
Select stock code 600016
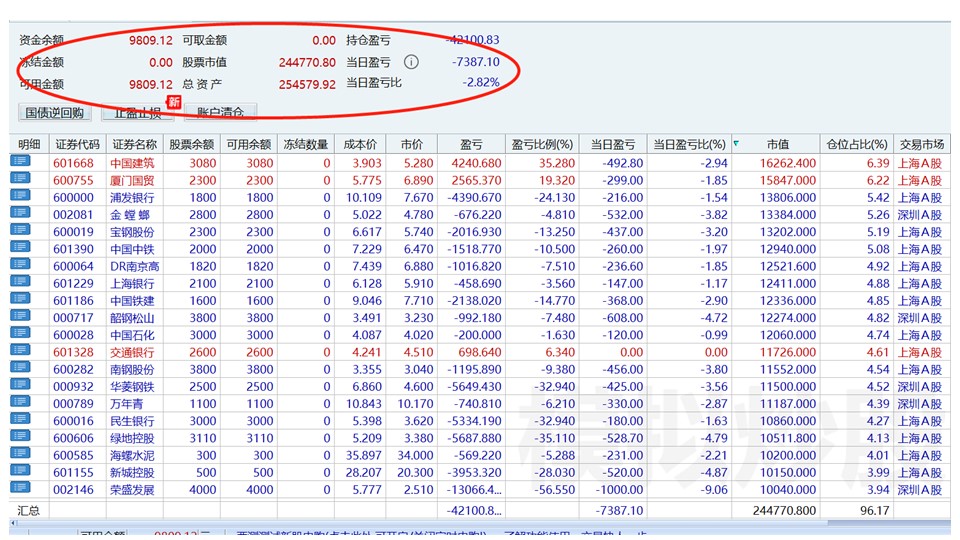73,421
